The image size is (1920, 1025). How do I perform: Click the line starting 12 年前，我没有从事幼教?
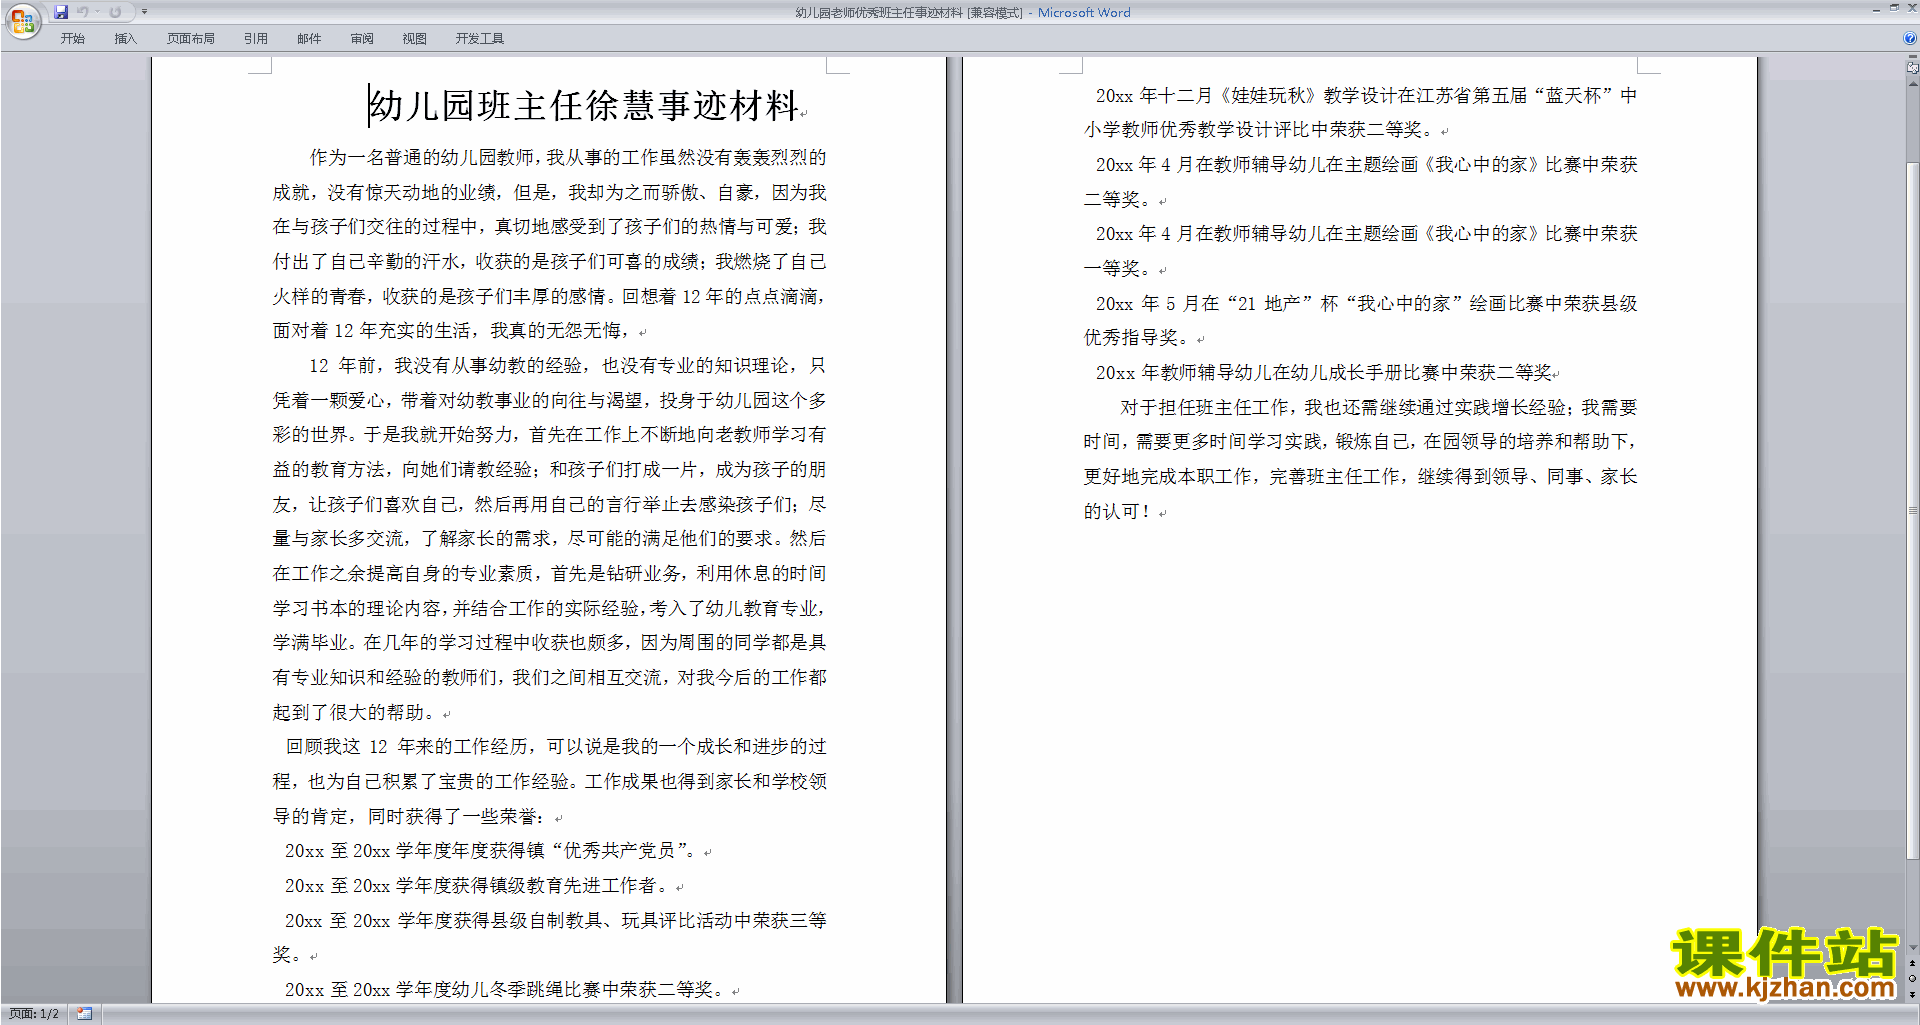tap(568, 366)
